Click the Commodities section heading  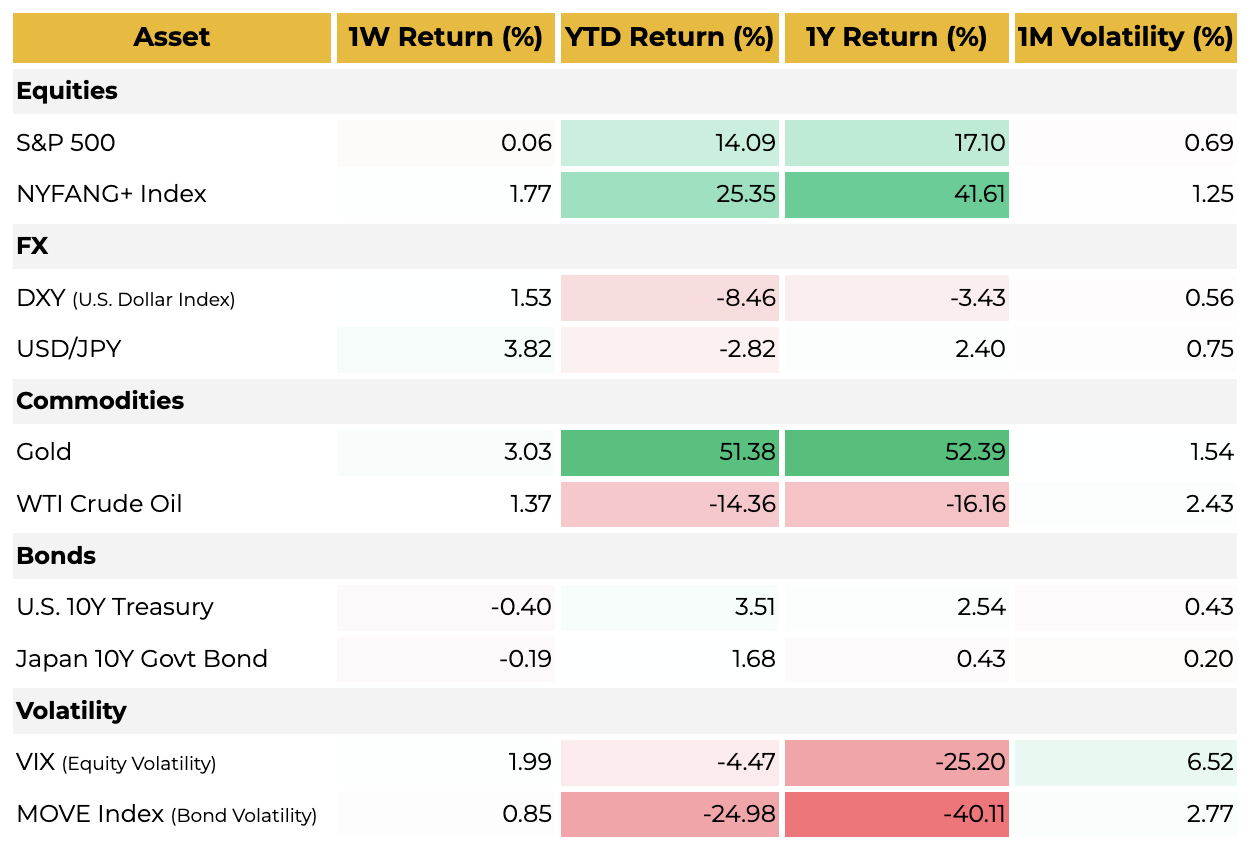click(100, 401)
